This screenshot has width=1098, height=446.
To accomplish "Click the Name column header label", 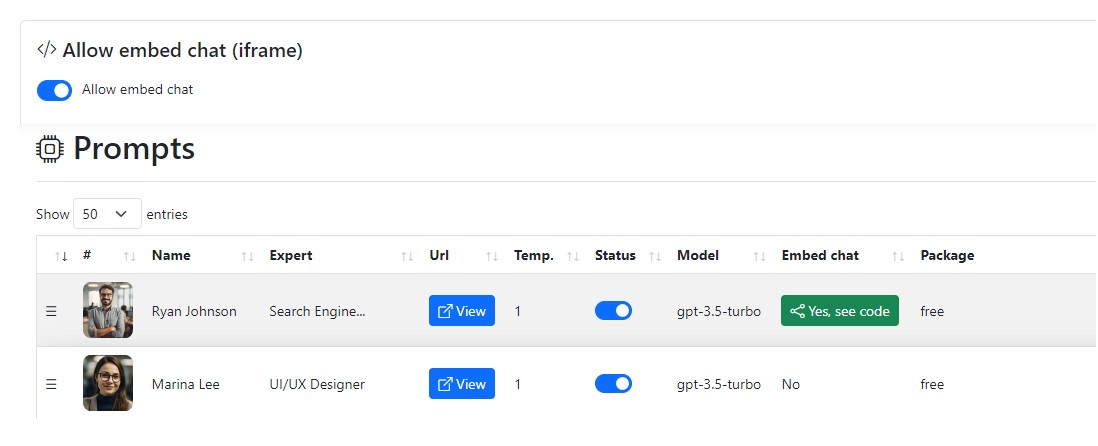I will pos(171,256).
